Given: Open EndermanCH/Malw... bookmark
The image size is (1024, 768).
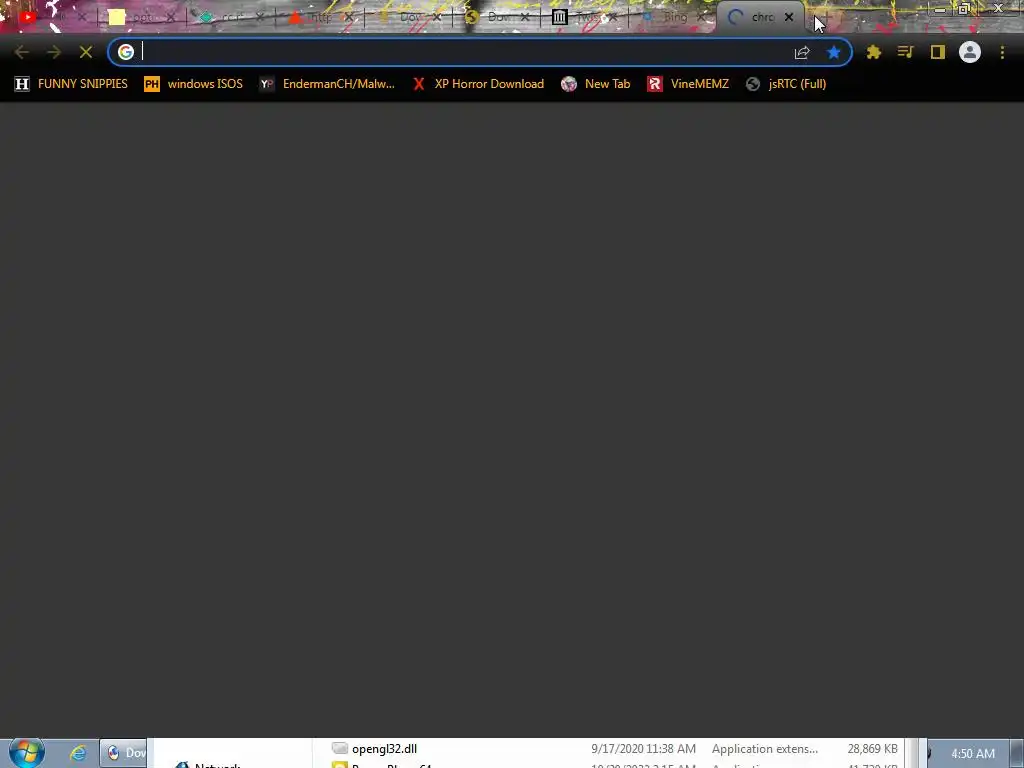Looking at the screenshot, I should [x=327, y=84].
